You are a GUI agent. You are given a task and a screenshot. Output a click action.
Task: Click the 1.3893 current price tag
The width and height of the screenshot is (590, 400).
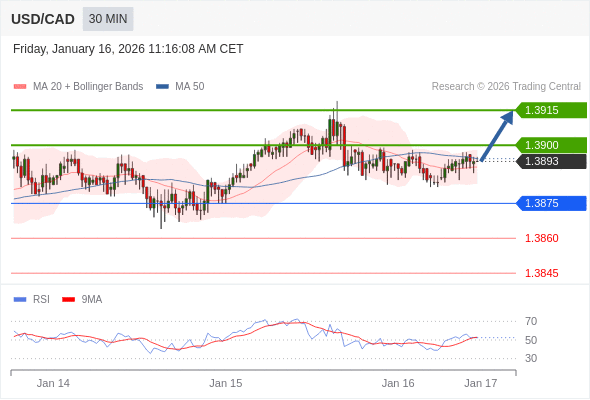551,161
